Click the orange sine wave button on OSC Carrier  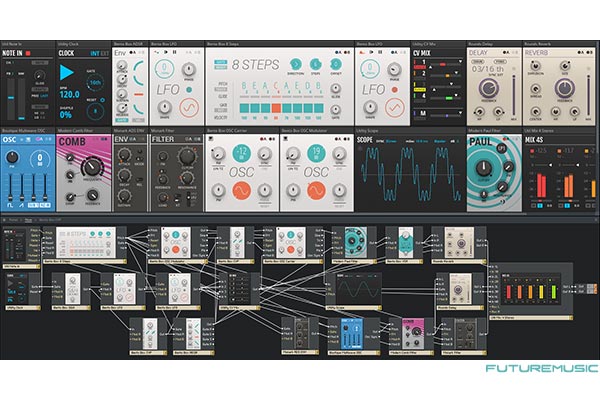[x=242, y=190]
